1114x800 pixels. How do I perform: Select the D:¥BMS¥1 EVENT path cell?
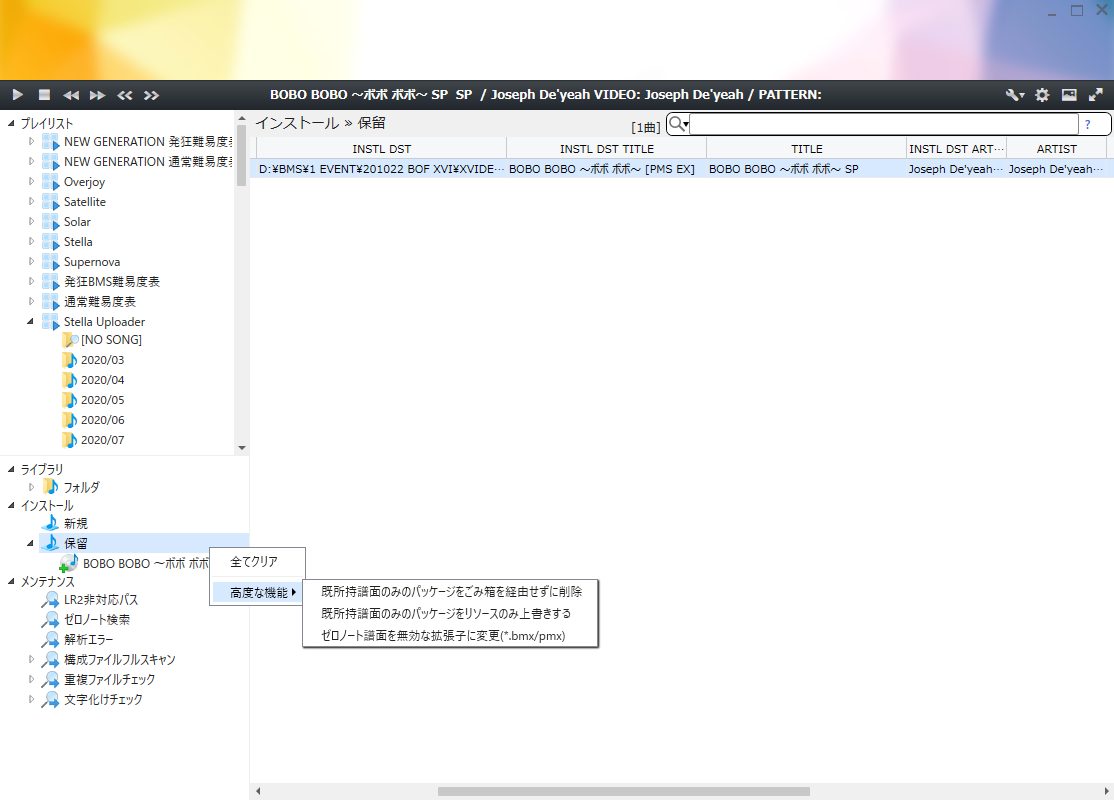click(x=382, y=169)
